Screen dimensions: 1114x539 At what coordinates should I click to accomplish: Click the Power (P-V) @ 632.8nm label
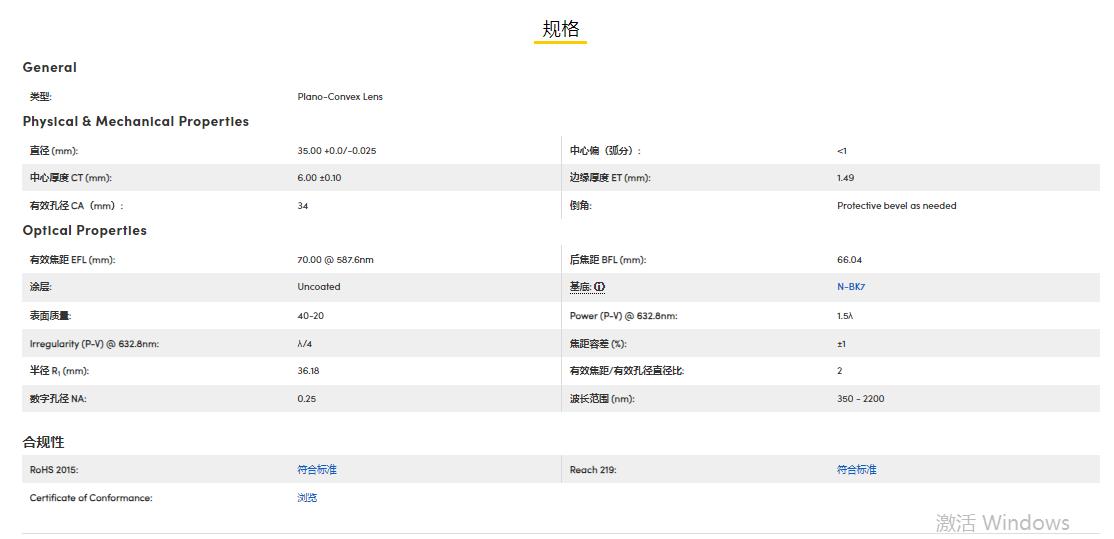point(624,315)
